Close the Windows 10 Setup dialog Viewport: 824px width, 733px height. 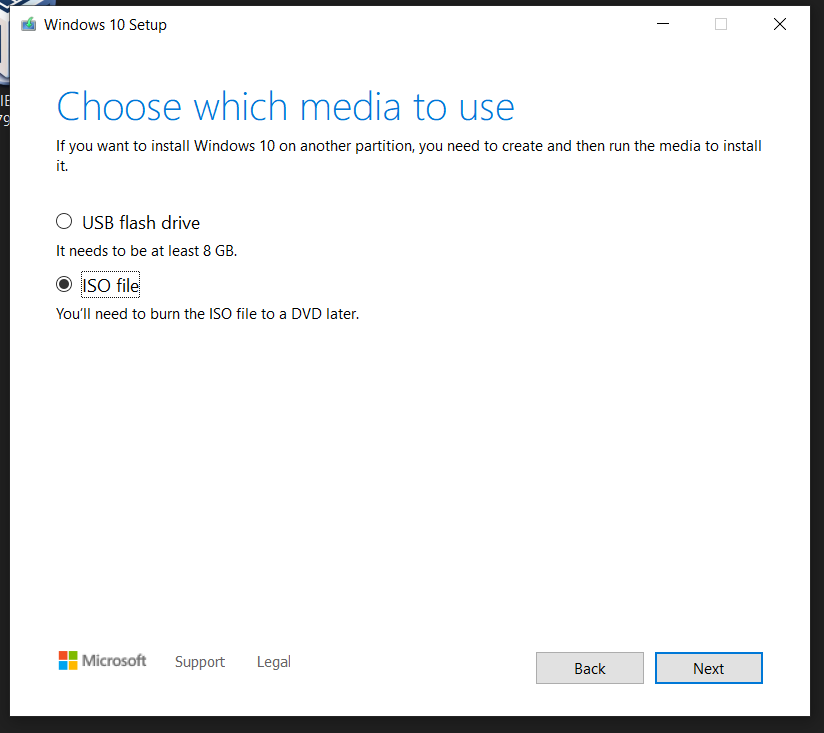pos(780,25)
